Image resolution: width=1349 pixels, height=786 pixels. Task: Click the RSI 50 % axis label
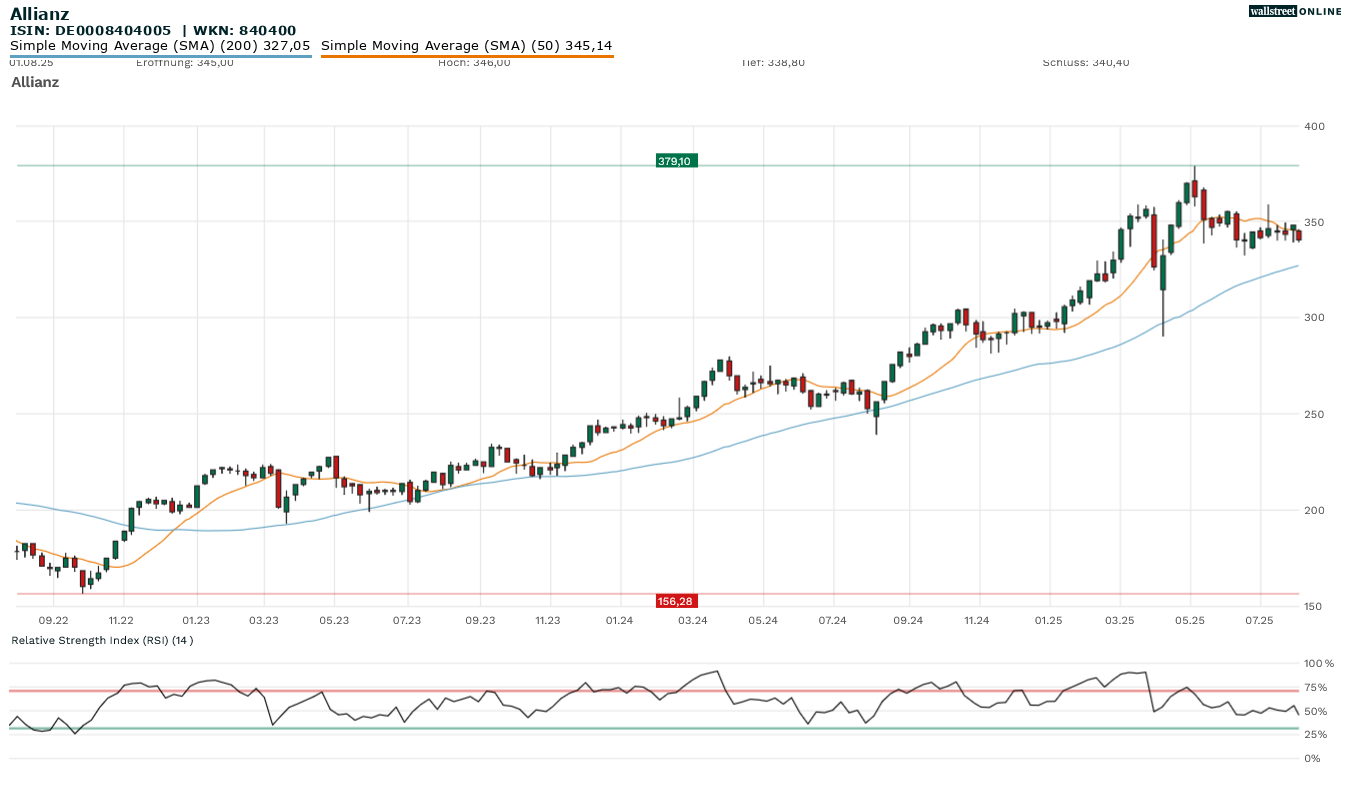[x=1316, y=712]
